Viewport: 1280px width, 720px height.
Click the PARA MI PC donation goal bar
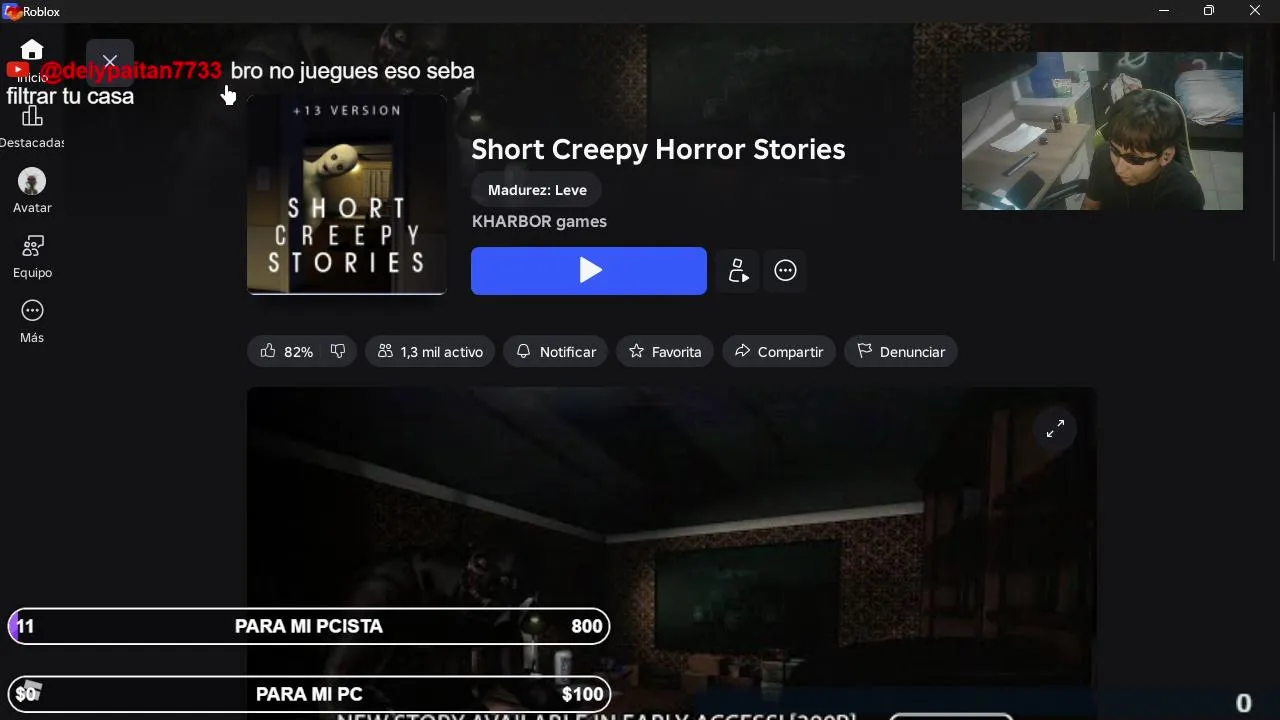click(309, 694)
